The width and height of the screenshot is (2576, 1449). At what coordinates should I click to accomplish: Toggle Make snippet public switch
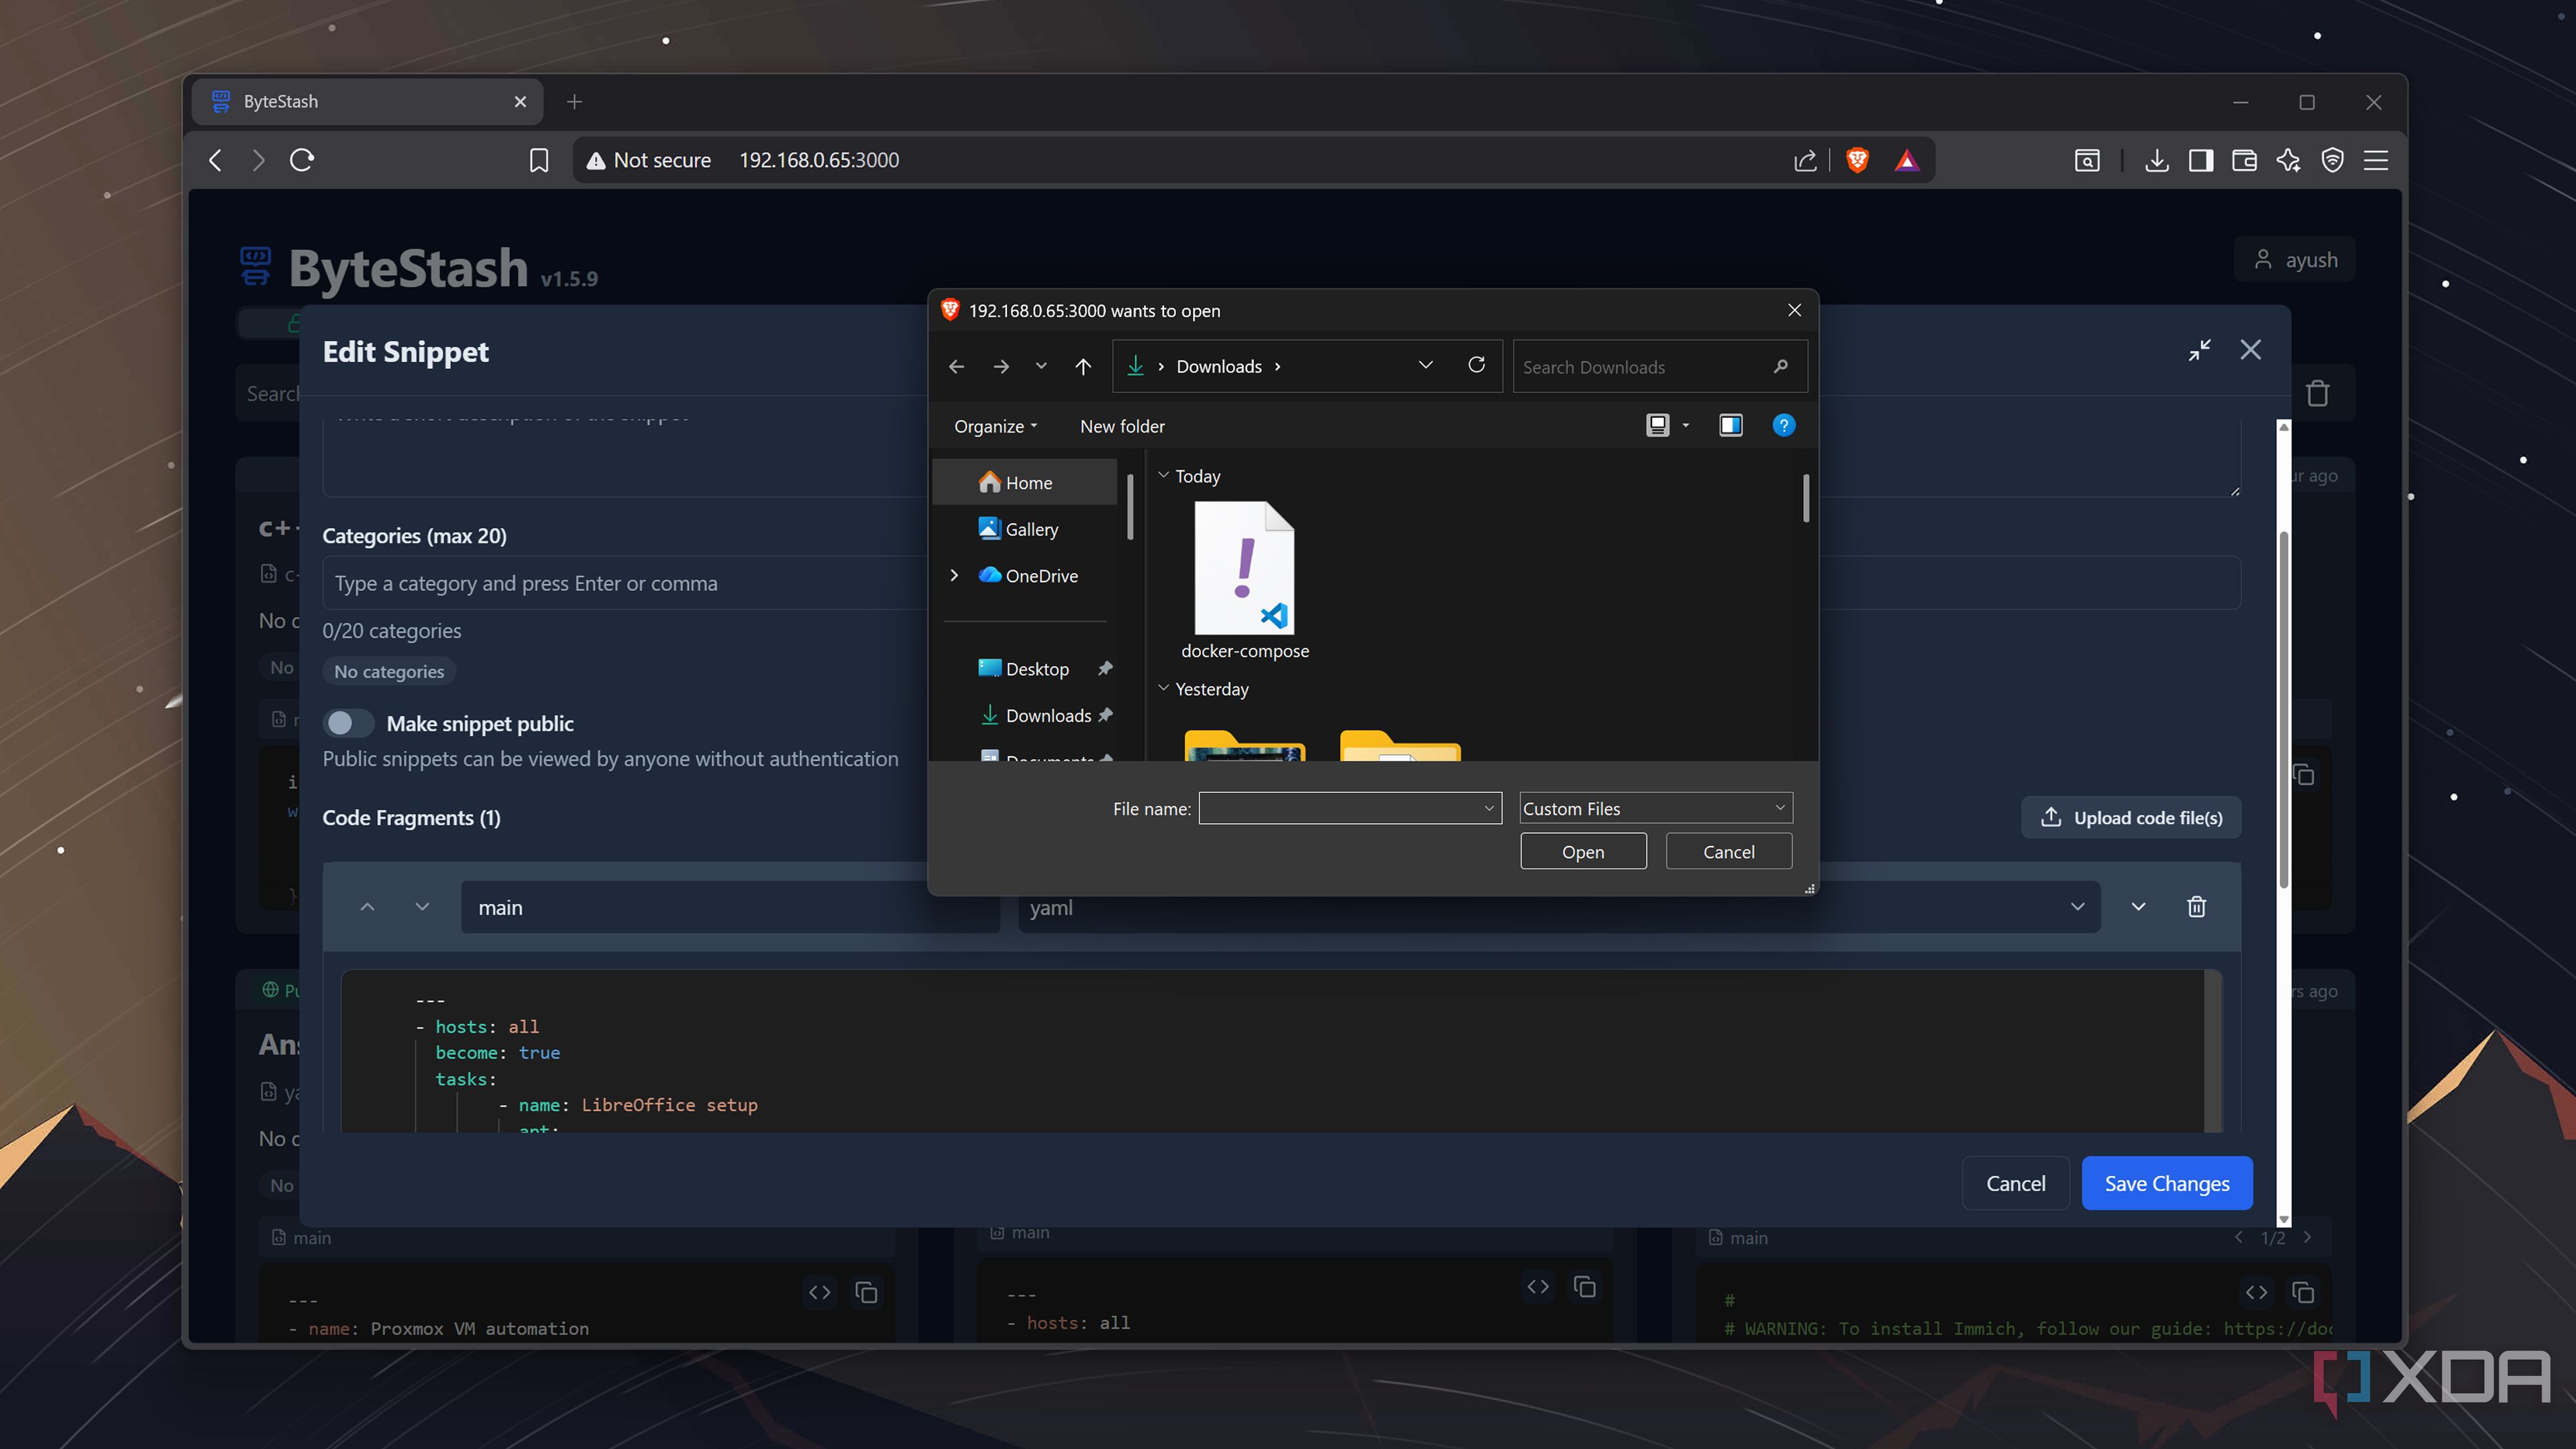click(348, 723)
